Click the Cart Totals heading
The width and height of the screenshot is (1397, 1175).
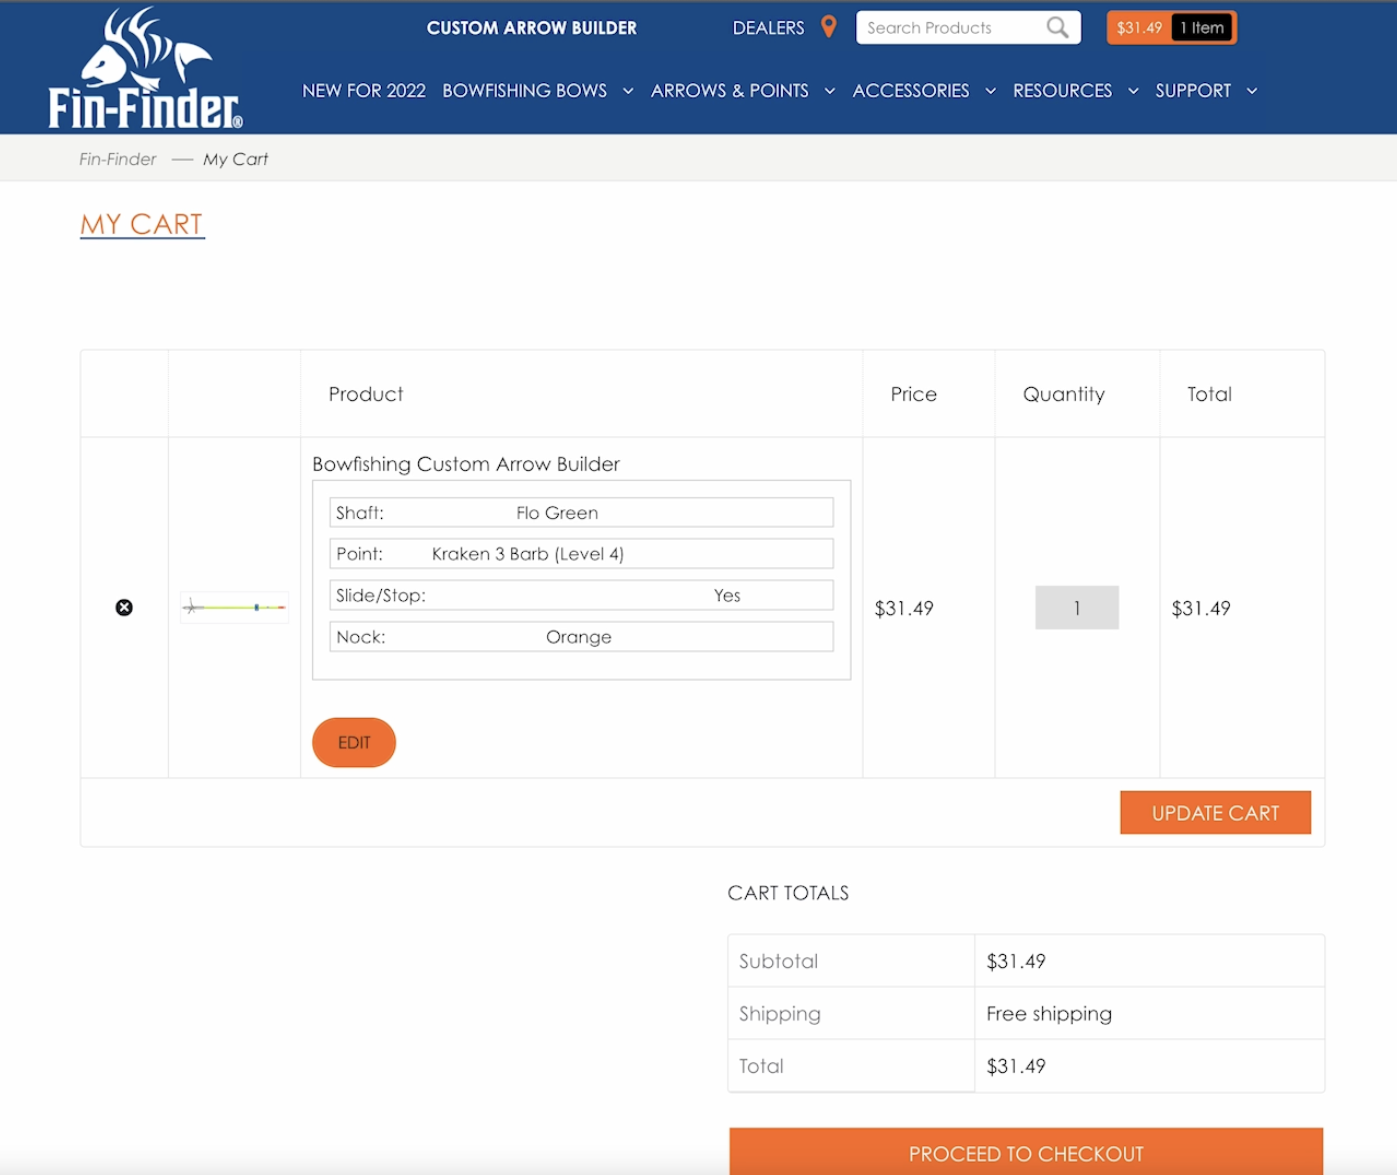coord(788,893)
